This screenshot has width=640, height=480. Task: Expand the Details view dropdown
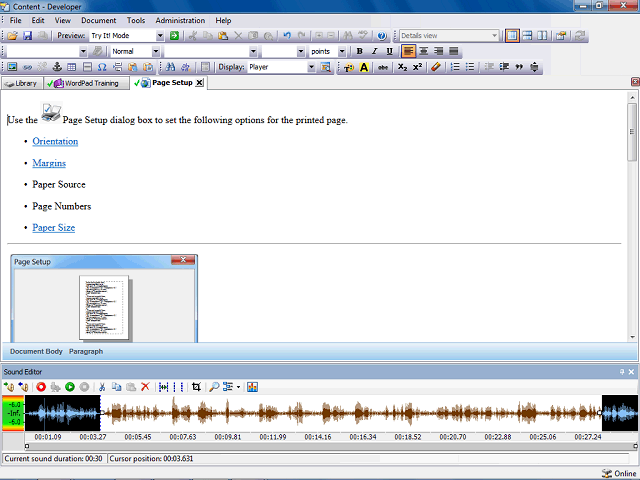(x=494, y=36)
